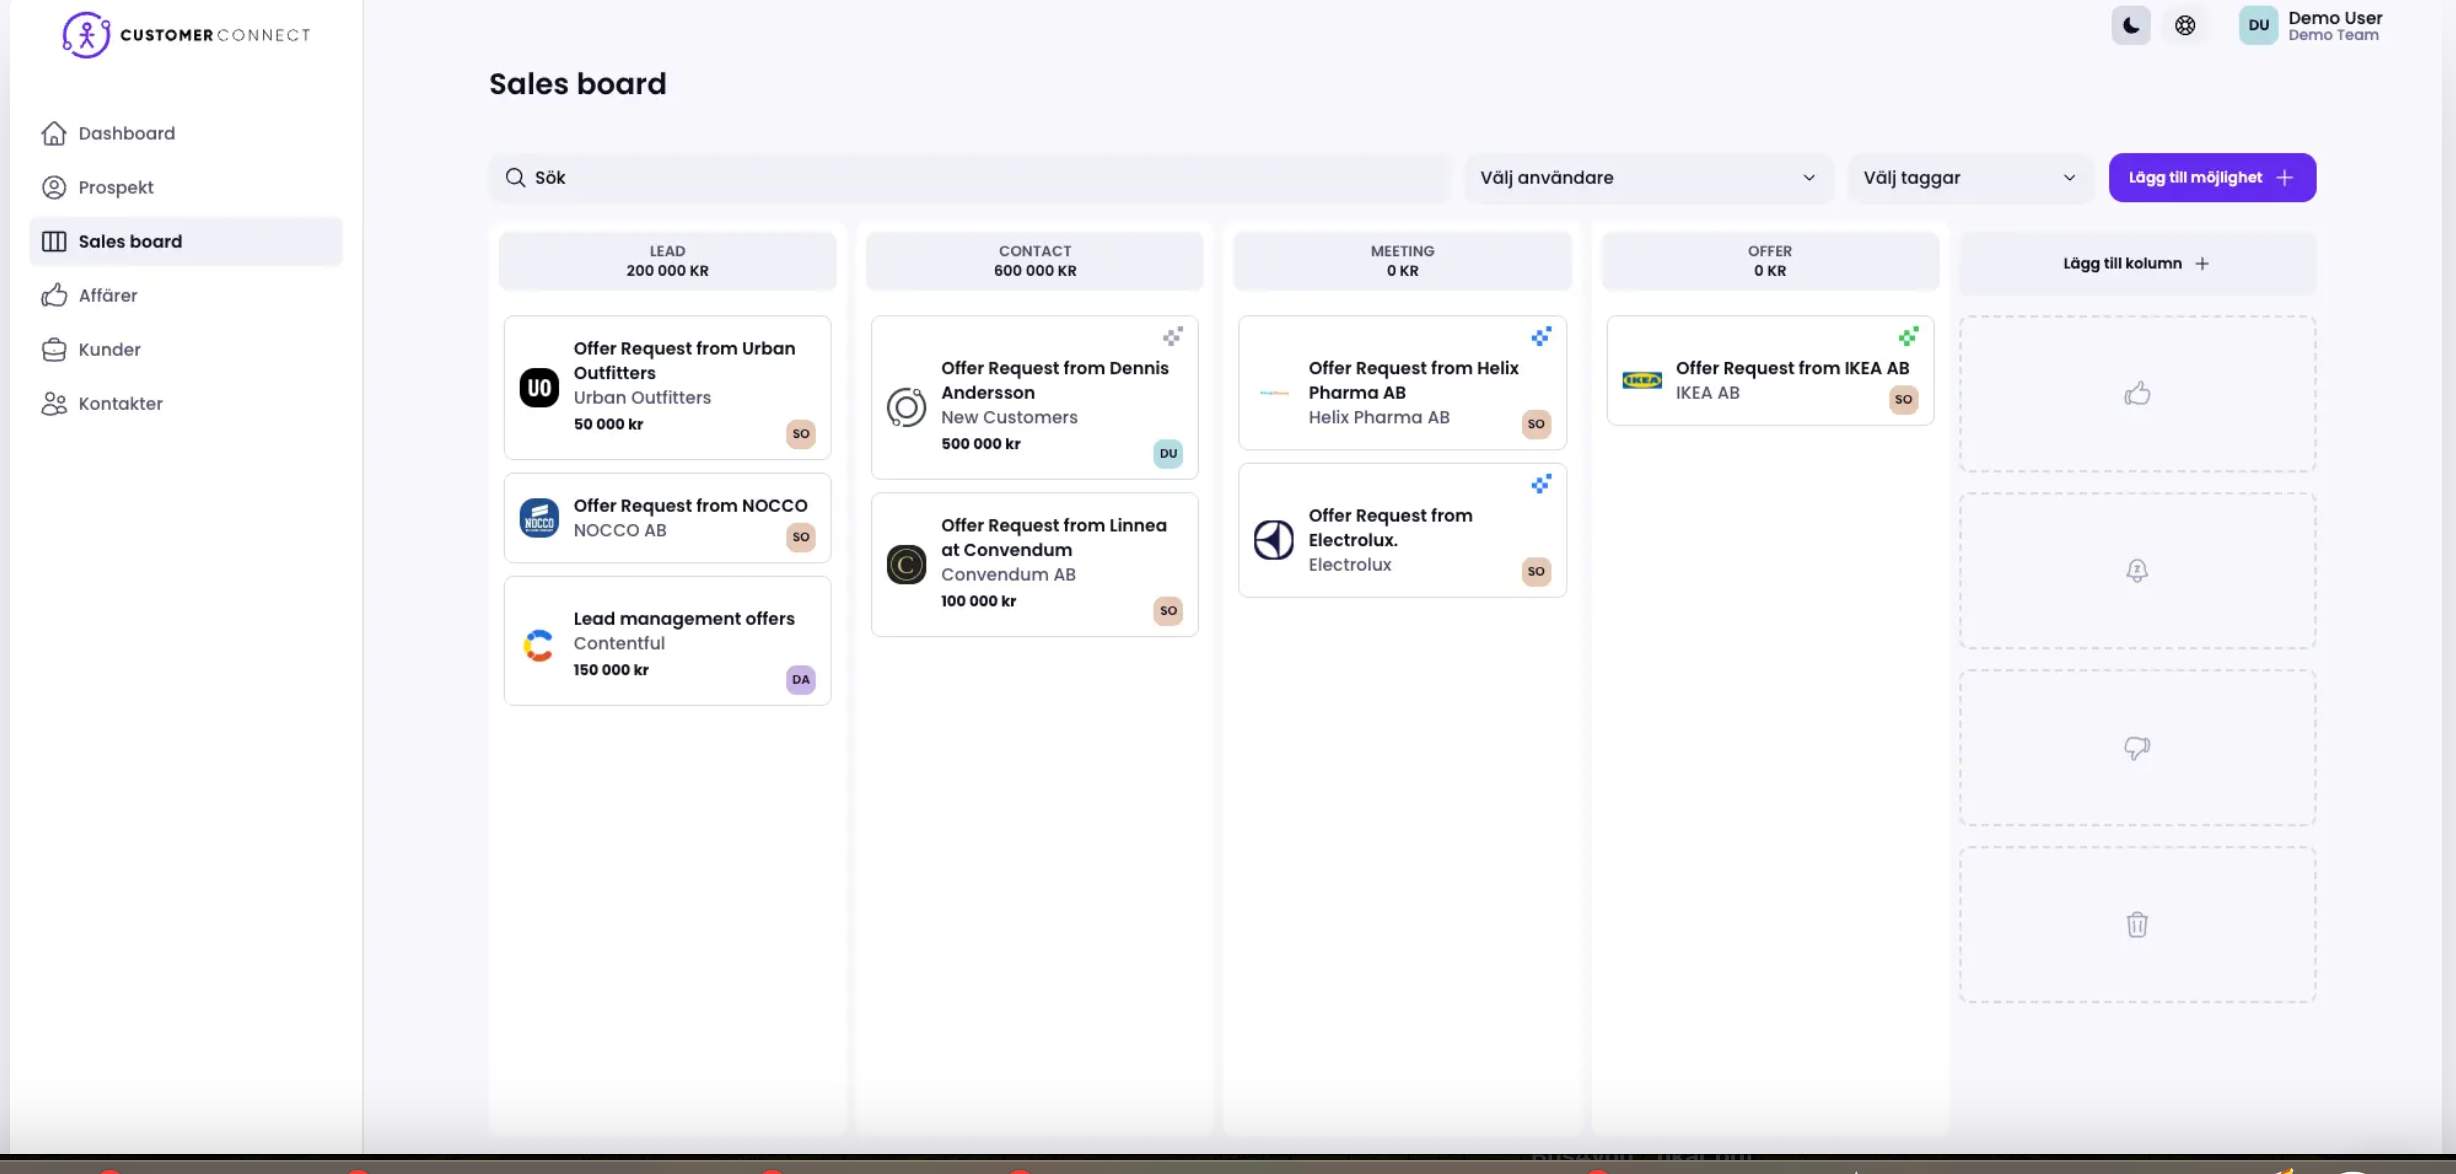Open Kontakter from the sidebar
2456x1174 pixels.
point(120,403)
